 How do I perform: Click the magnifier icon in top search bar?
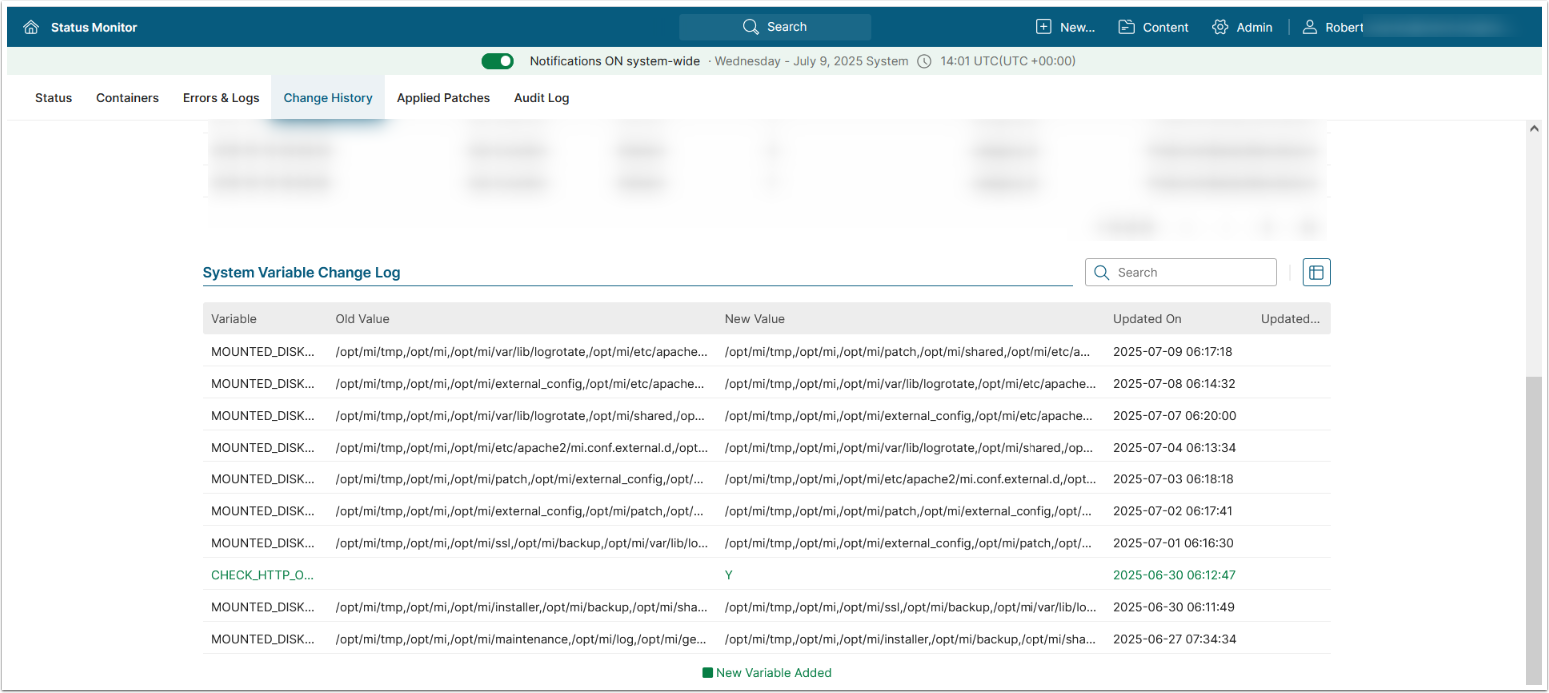click(751, 27)
